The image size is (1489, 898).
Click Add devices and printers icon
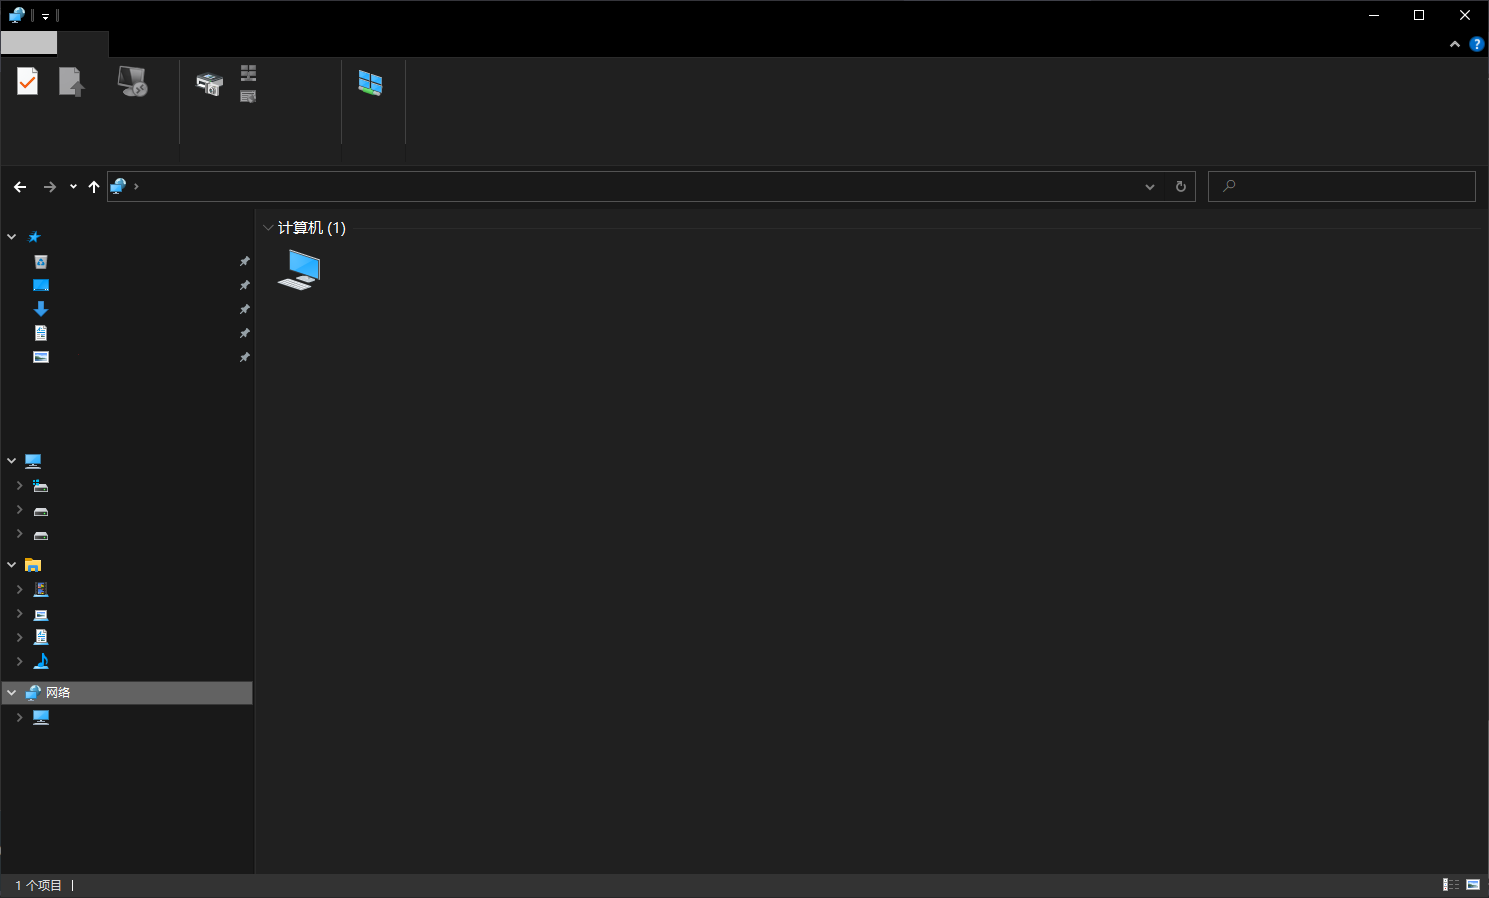coord(209,84)
